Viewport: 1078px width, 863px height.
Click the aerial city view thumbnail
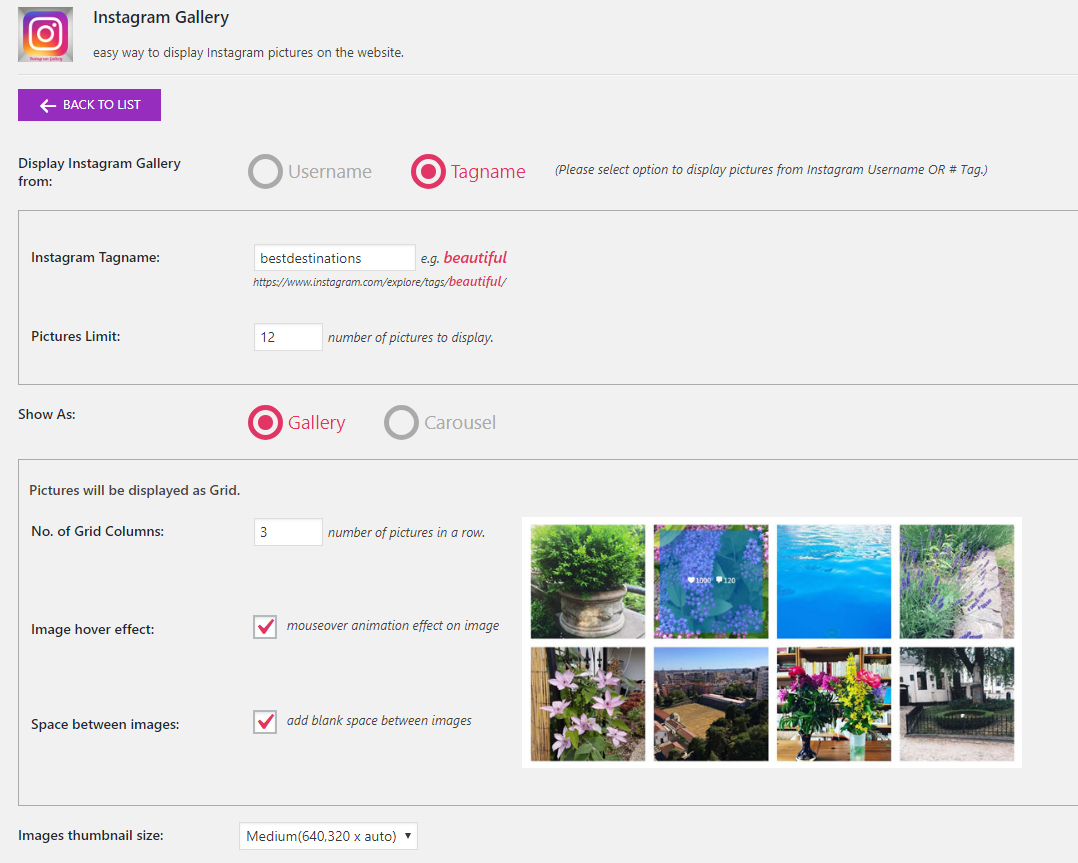click(711, 704)
